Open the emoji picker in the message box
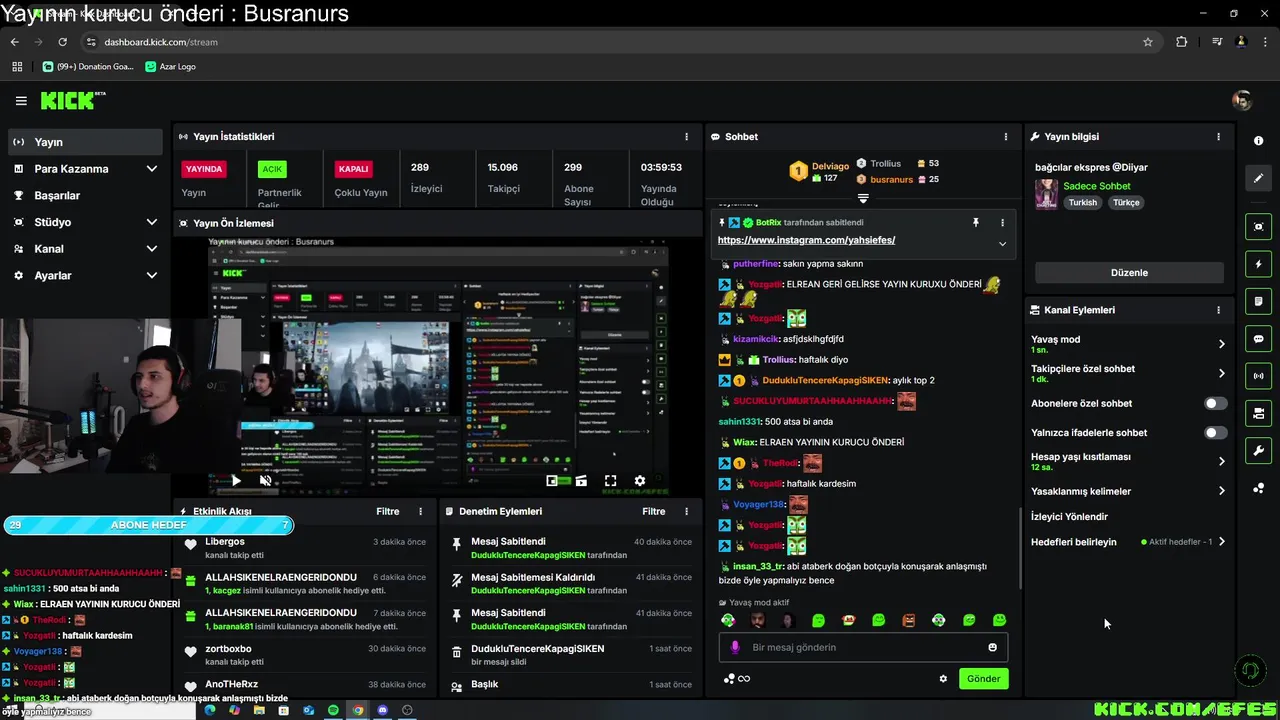 993,648
